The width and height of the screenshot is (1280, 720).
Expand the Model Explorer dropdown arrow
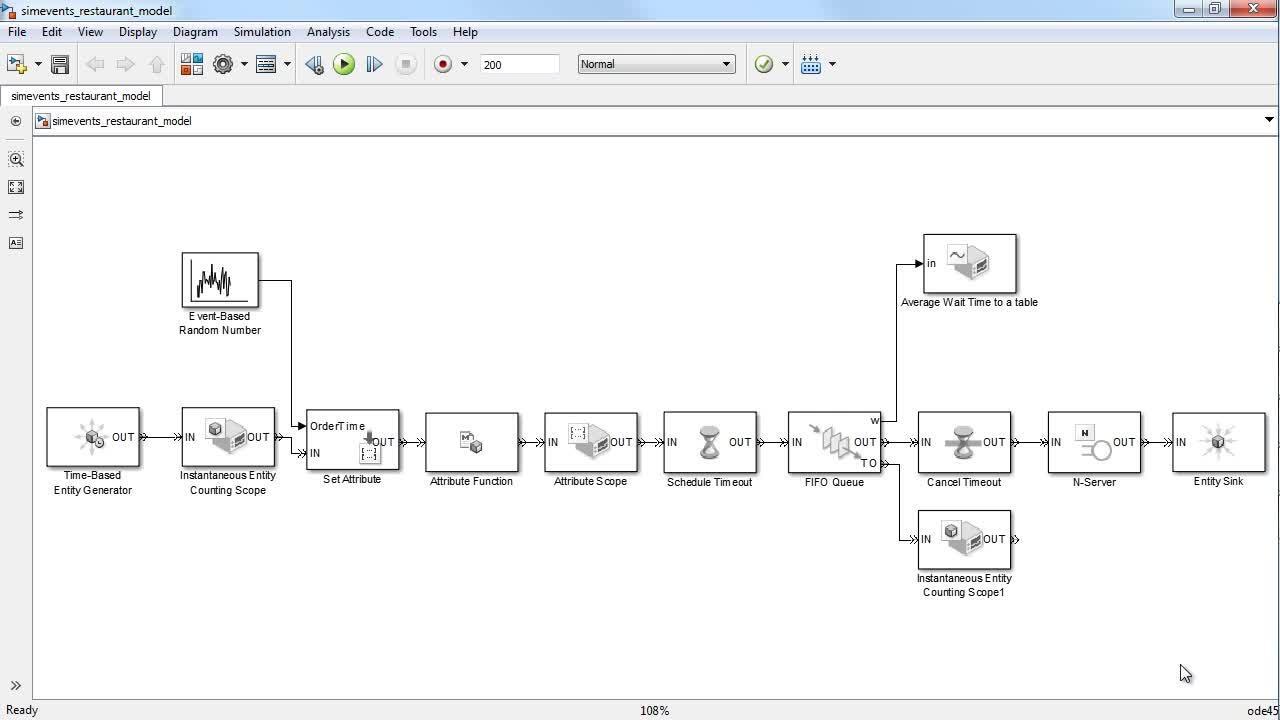click(x=287, y=64)
